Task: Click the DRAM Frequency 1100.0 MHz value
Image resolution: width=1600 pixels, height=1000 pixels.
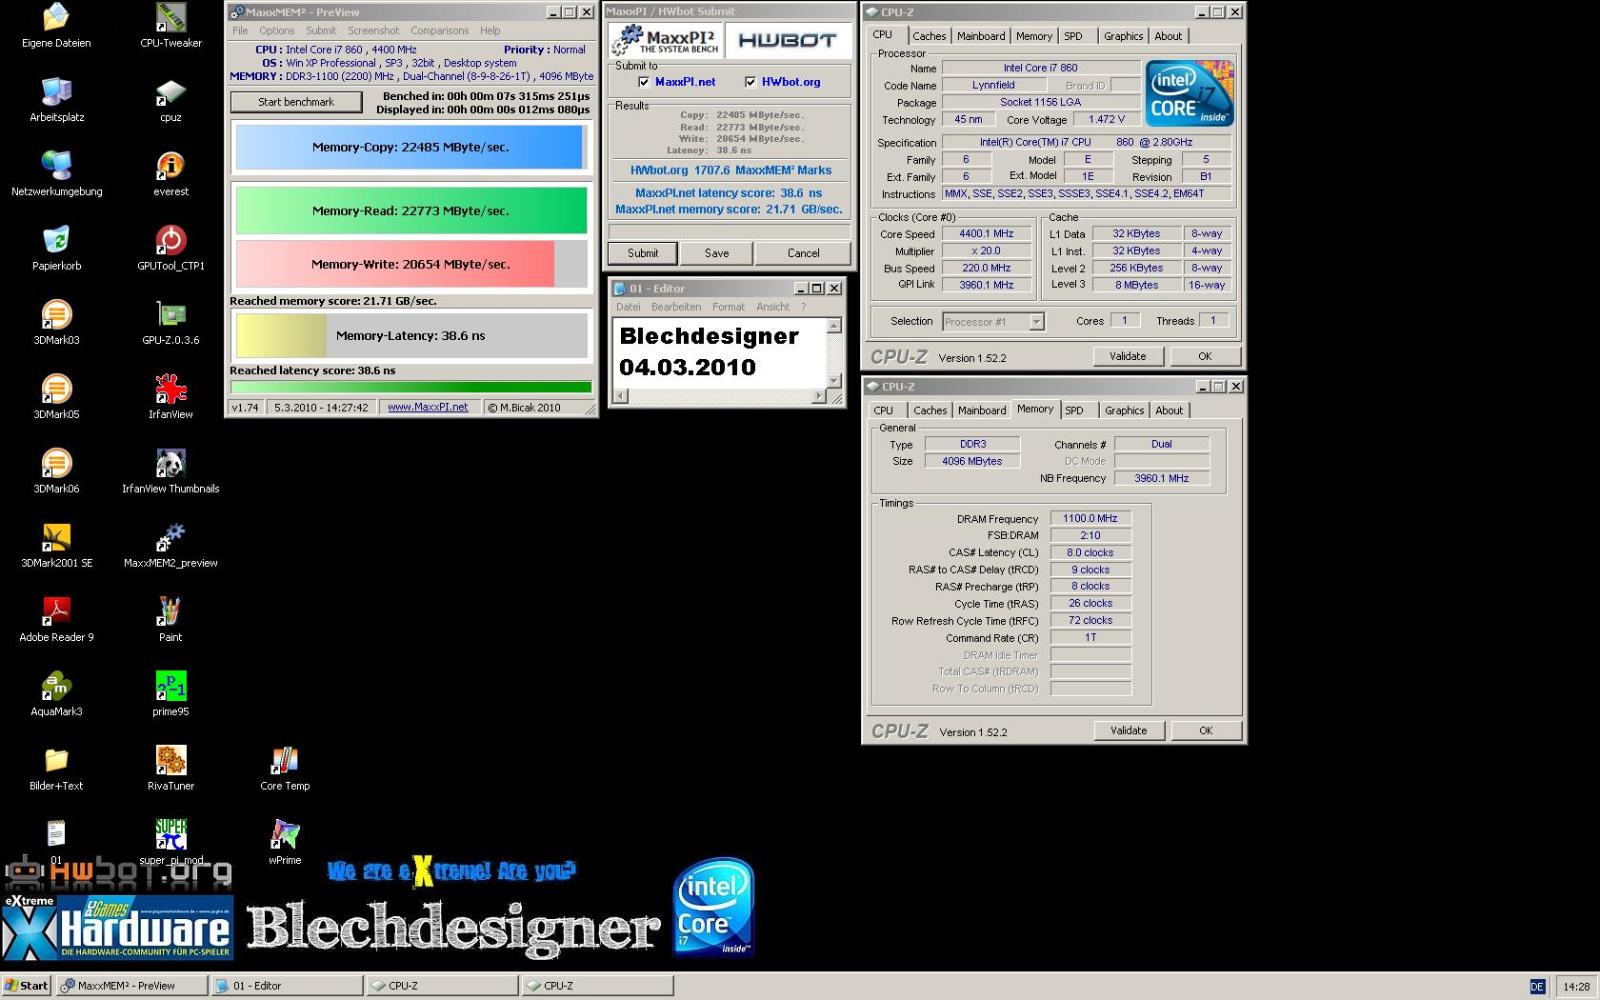Action: tap(1090, 518)
